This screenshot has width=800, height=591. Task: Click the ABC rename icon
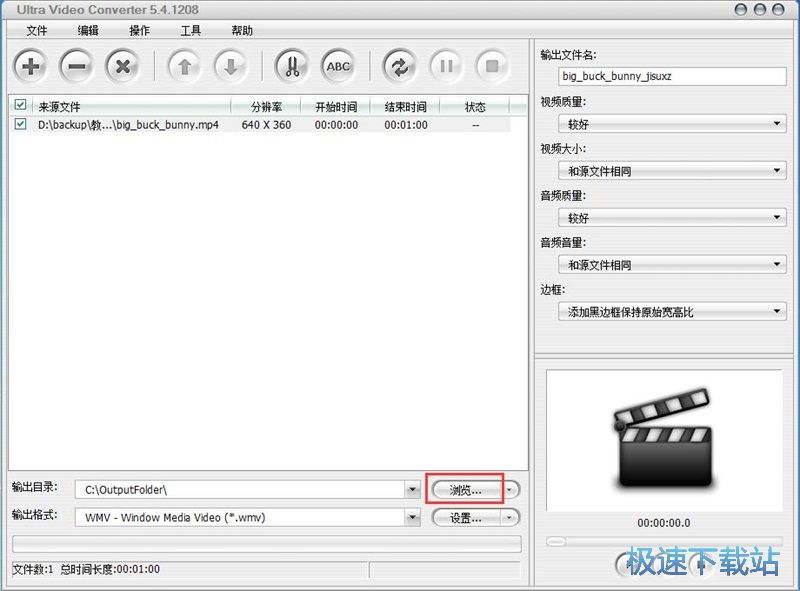click(x=338, y=66)
